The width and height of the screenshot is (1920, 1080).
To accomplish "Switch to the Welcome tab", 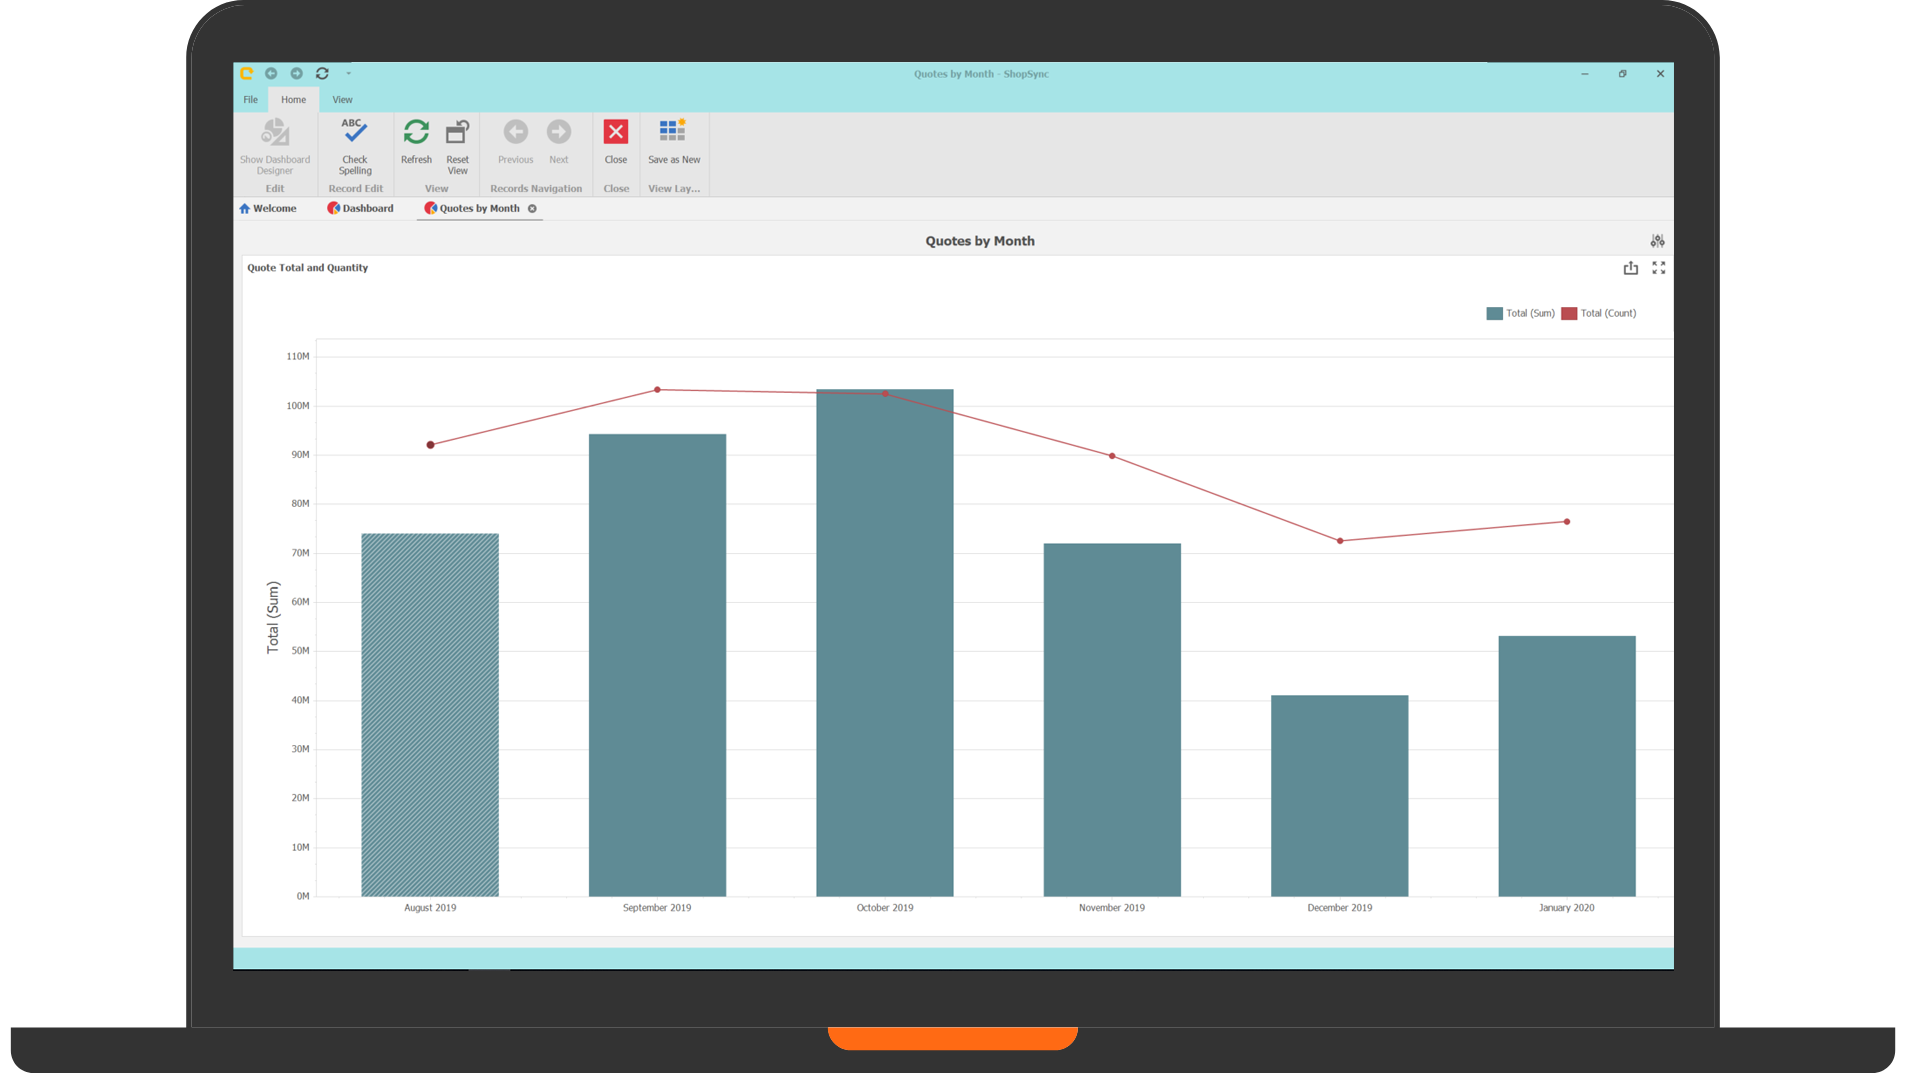I will [268, 209].
